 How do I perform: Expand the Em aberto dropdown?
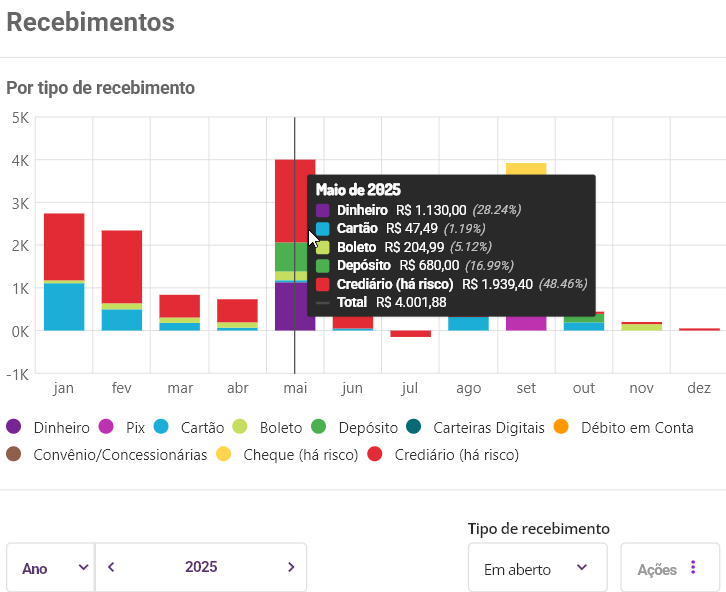[537, 568]
